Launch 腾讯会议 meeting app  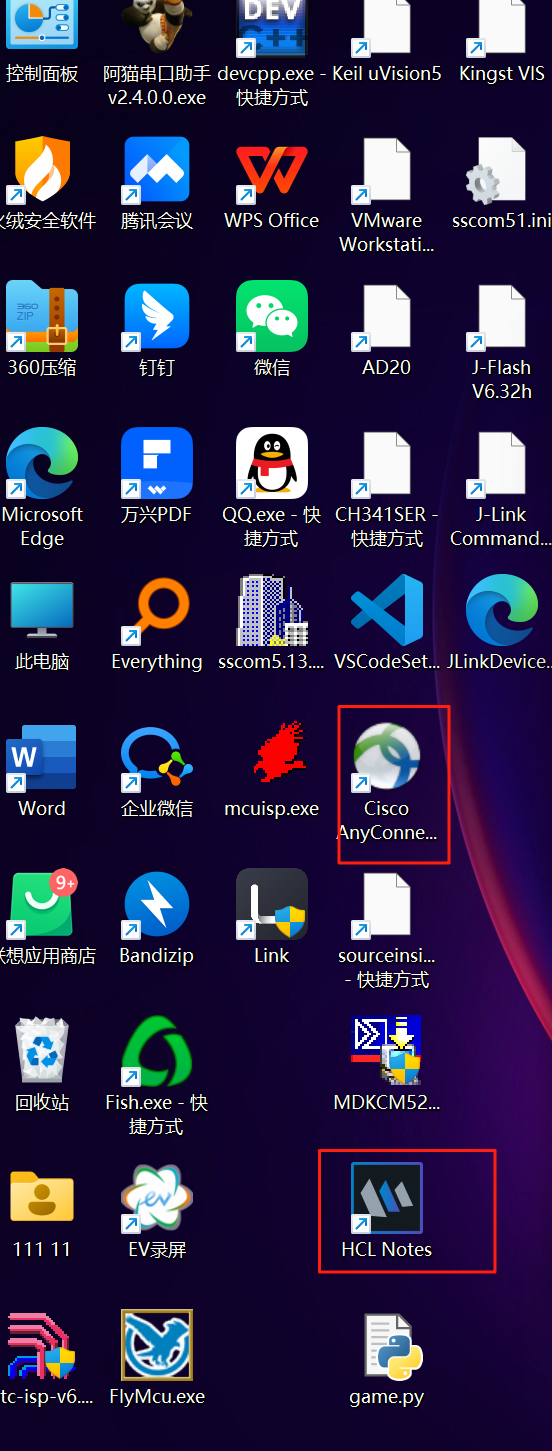pos(157,172)
